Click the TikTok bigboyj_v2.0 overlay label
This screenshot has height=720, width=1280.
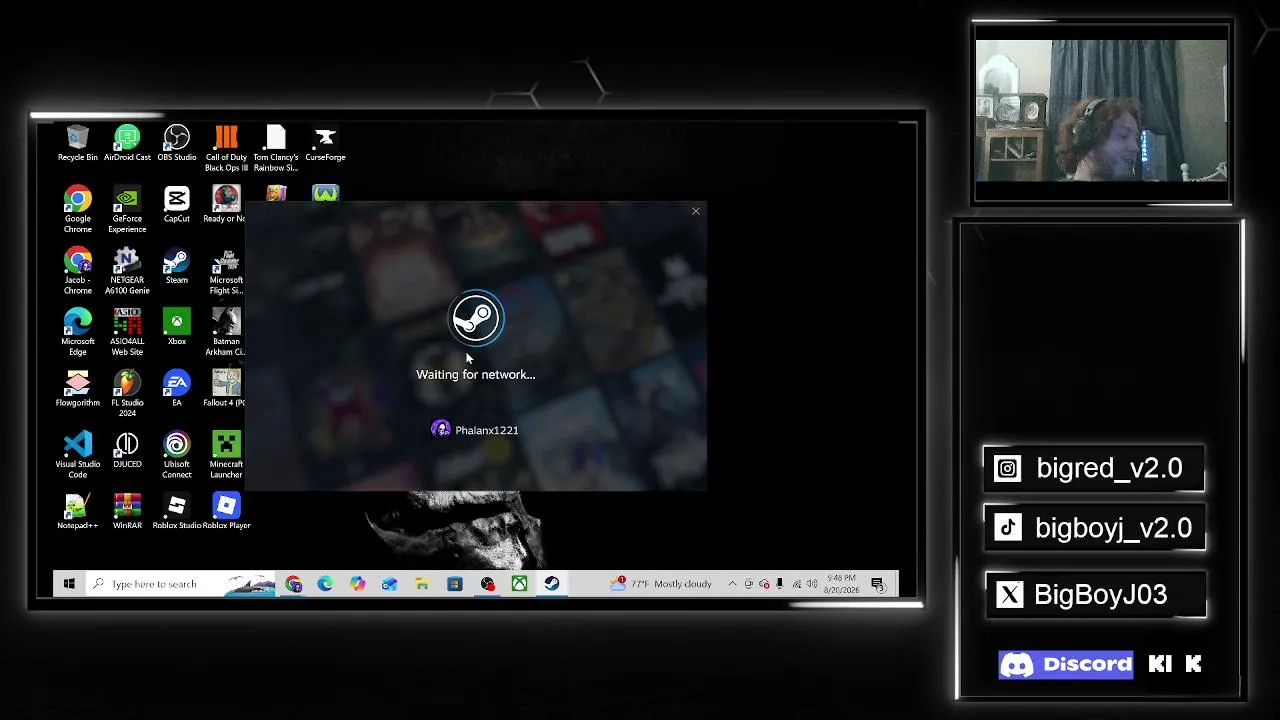pyautogui.click(x=1095, y=528)
